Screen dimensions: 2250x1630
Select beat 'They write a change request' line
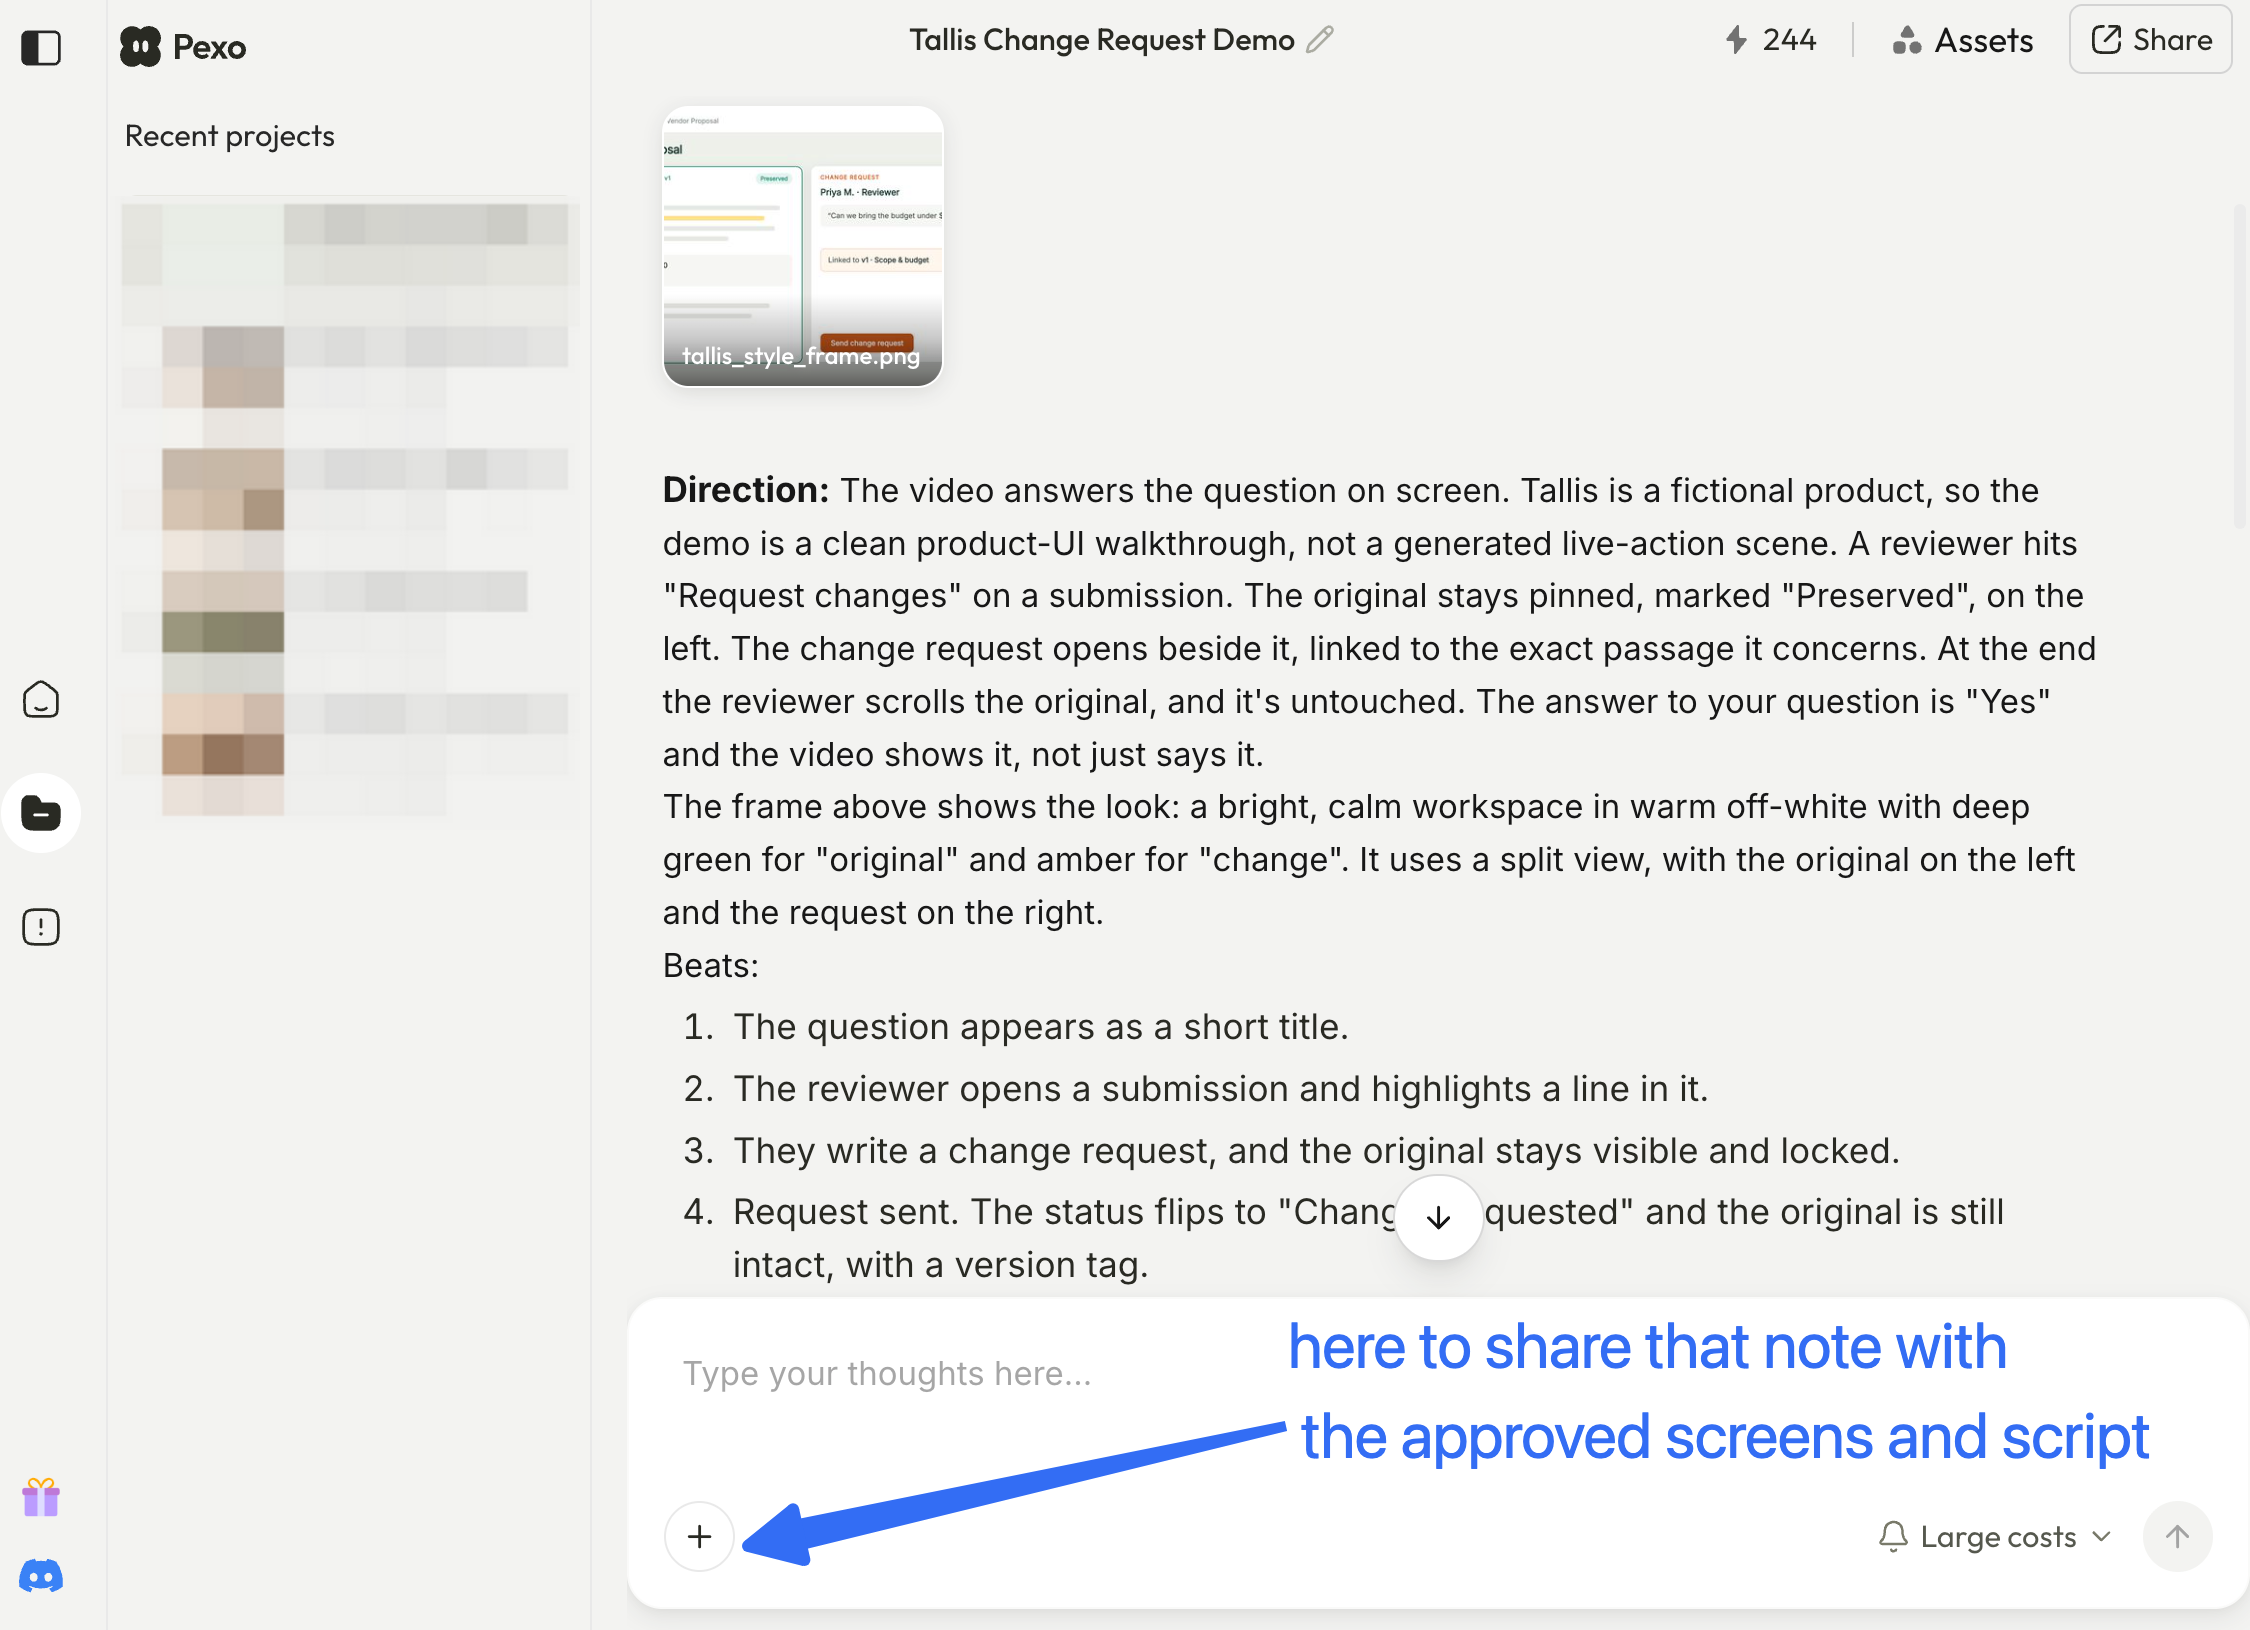pyautogui.click(x=1316, y=1151)
